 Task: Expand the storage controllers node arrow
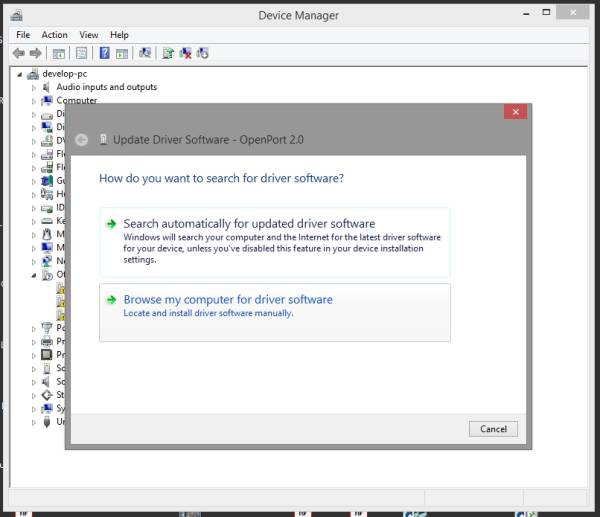point(34,395)
